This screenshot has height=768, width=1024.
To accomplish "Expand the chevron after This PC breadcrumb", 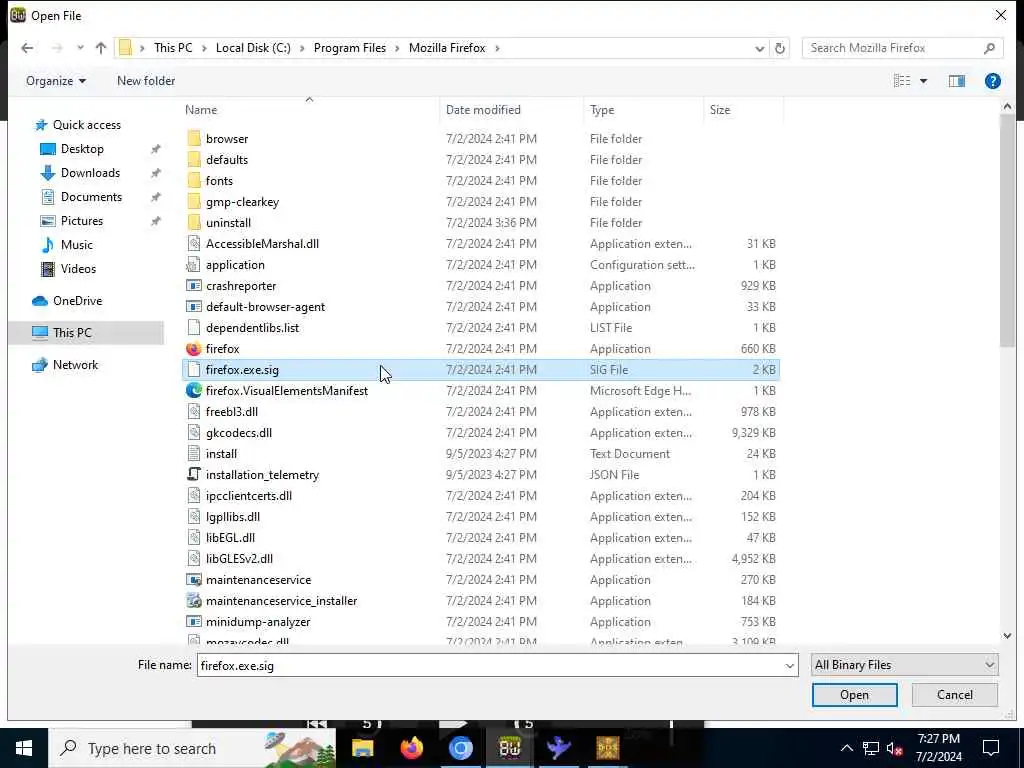I will (204, 48).
